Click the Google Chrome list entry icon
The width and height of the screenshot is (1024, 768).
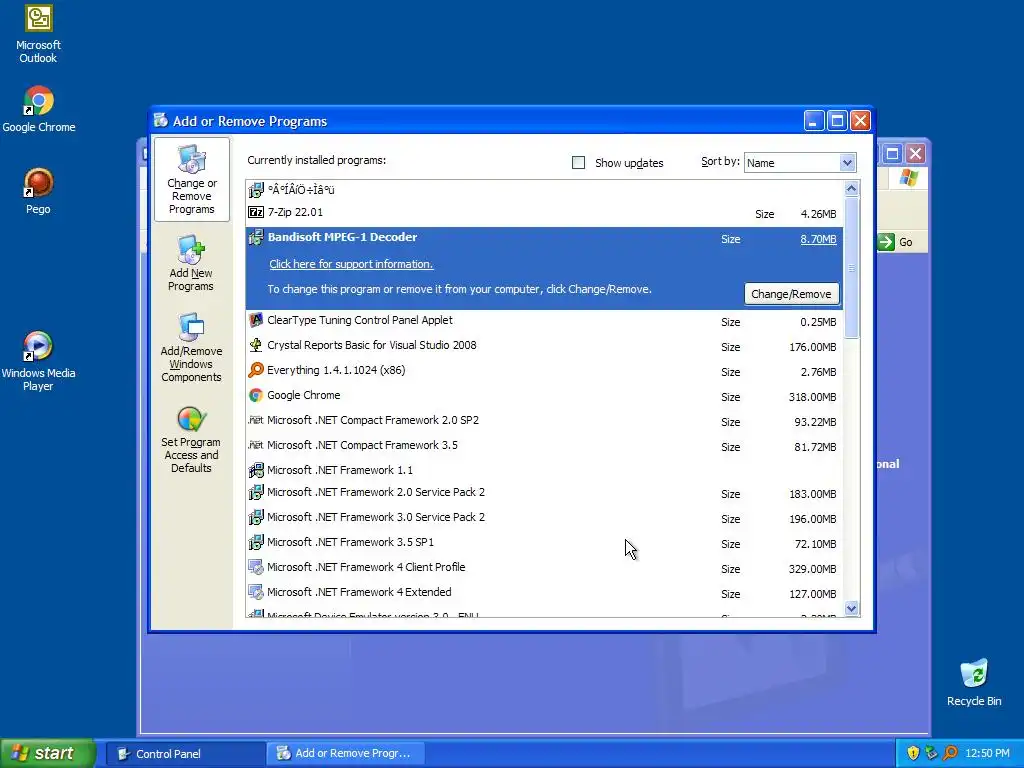click(x=256, y=395)
